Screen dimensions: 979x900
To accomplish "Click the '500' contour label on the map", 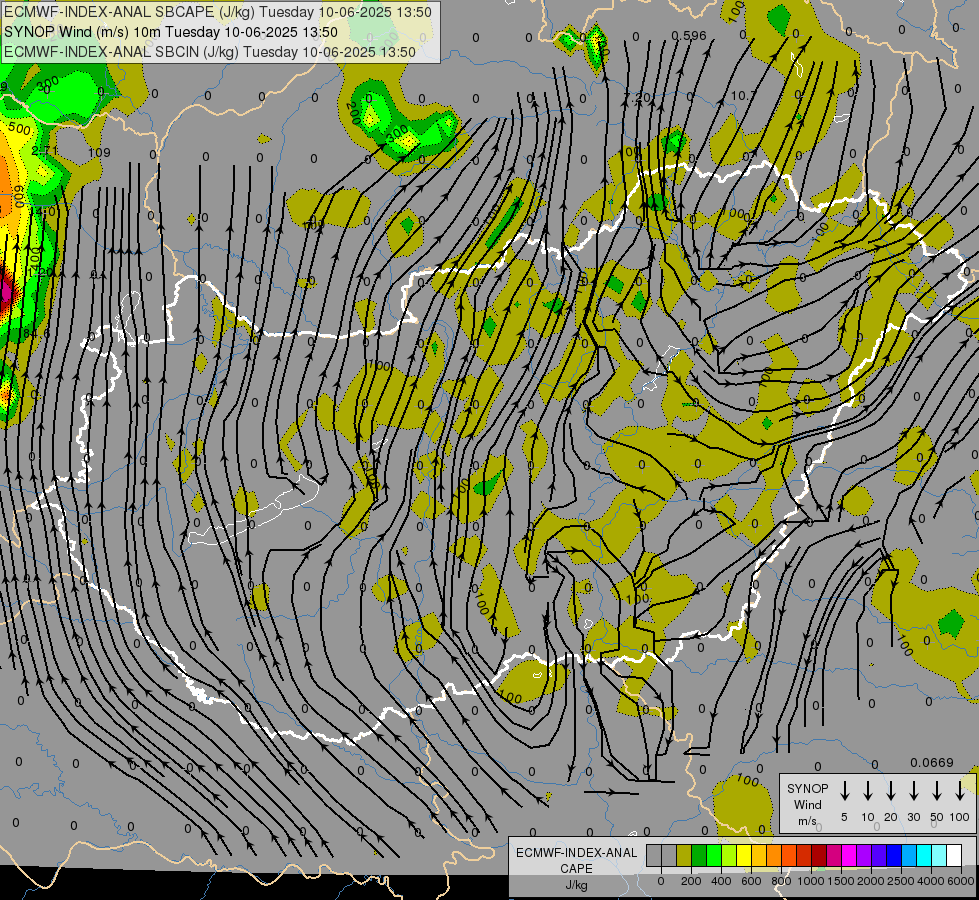I will click(19, 129).
